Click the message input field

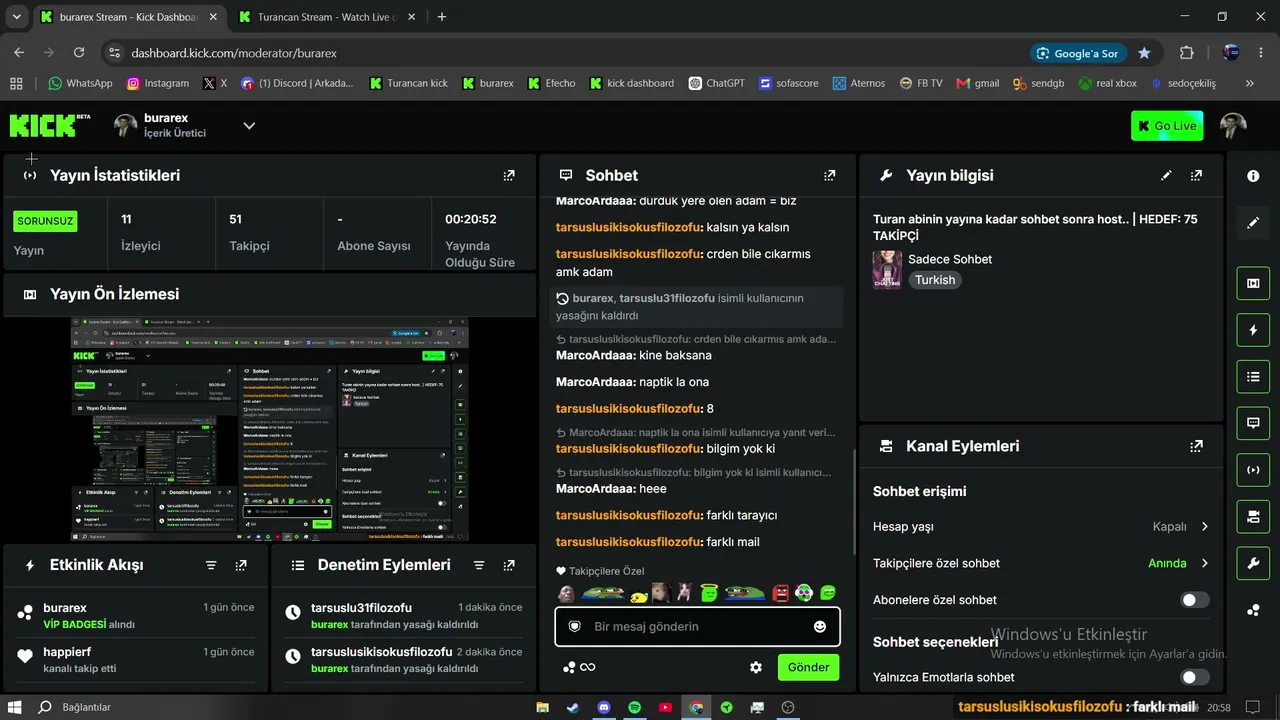click(698, 627)
